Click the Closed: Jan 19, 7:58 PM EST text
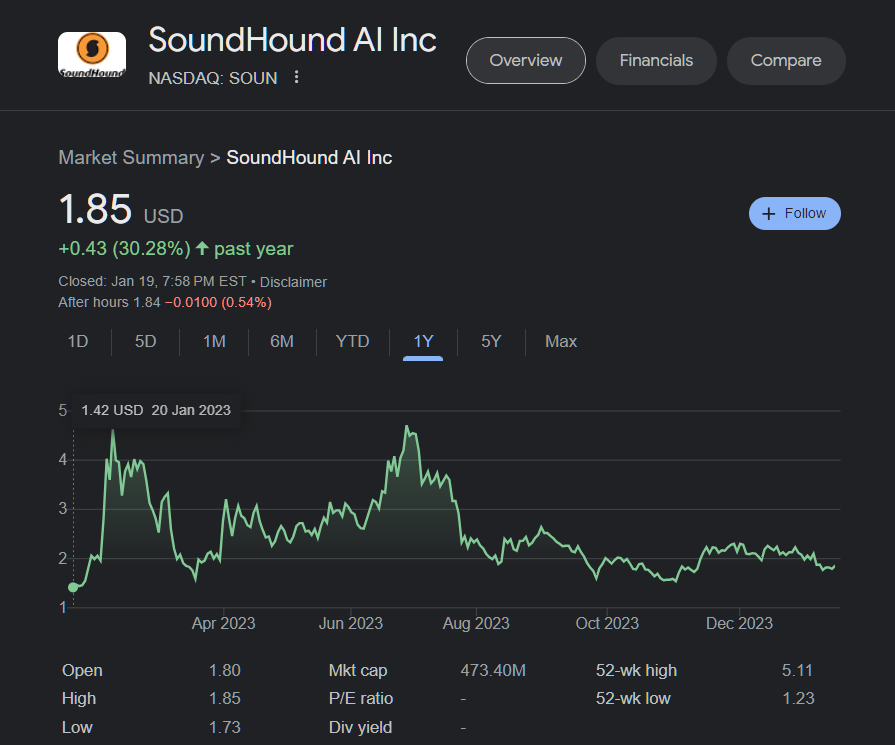 (152, 281)
